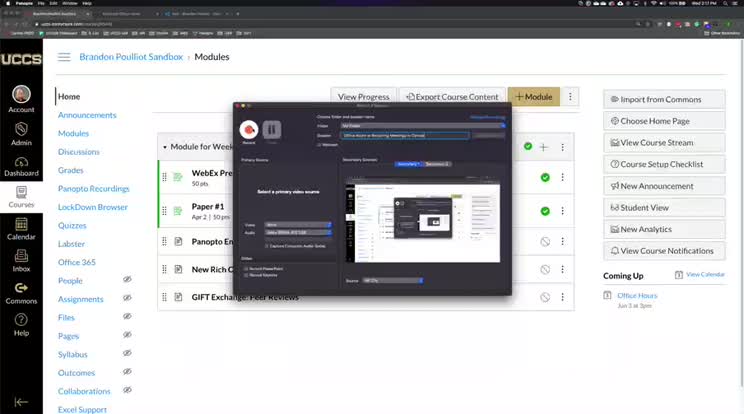Open options for the Paper #1 row

(x=563, y=211)
